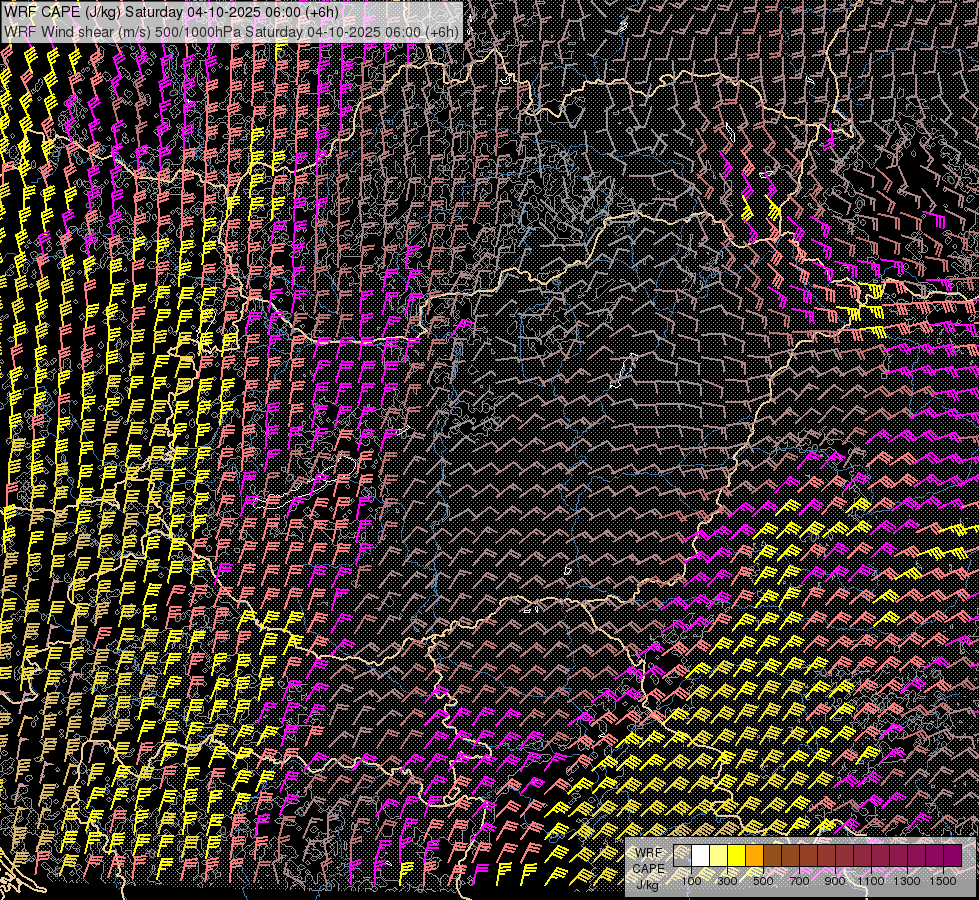Select the 1500 label on the legend
Viewport: 979px width, 900px height.
pyautogui.click(x=943, y=881)
